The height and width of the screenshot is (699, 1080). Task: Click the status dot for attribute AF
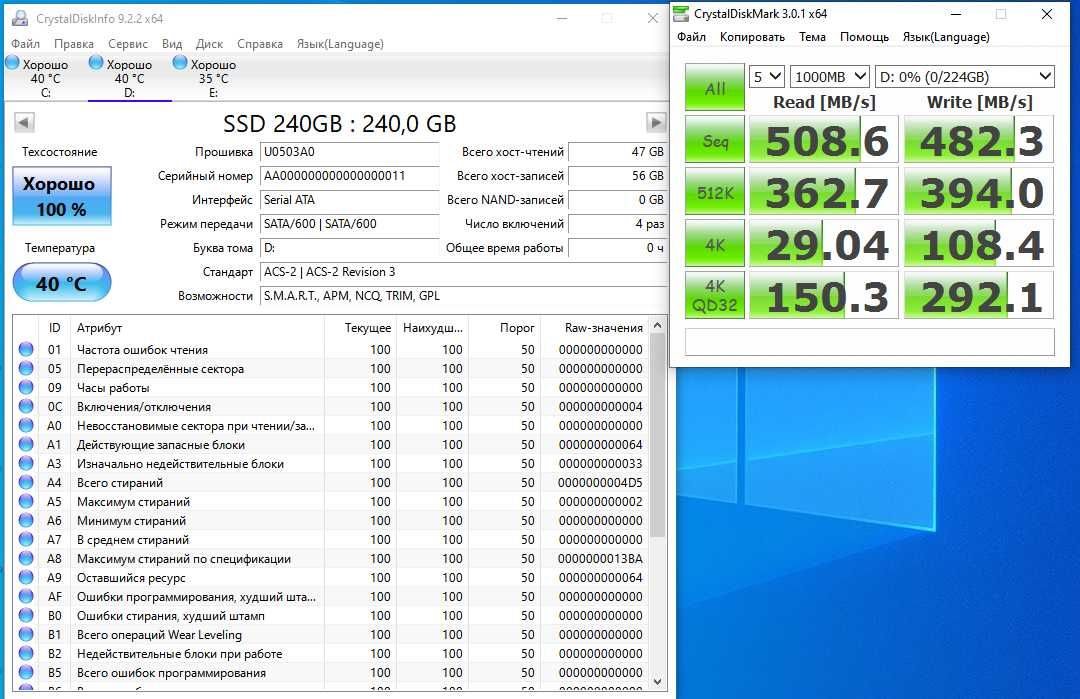[26, 596]
